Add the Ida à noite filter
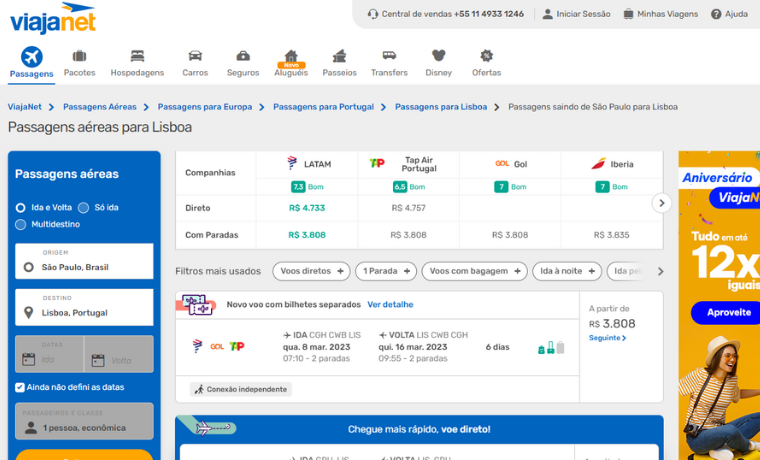The height and width of the screenshot is (460, 760). pyautogui.click(x=567, y=271)
